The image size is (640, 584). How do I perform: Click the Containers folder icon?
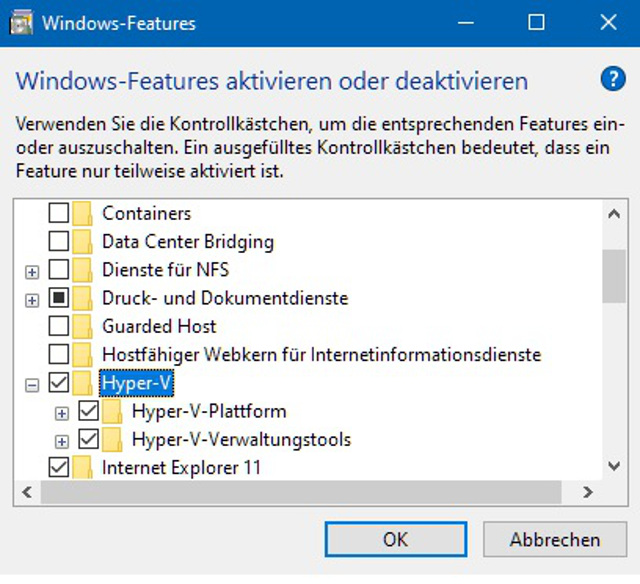pyautogui.click(x=82, y=213)
